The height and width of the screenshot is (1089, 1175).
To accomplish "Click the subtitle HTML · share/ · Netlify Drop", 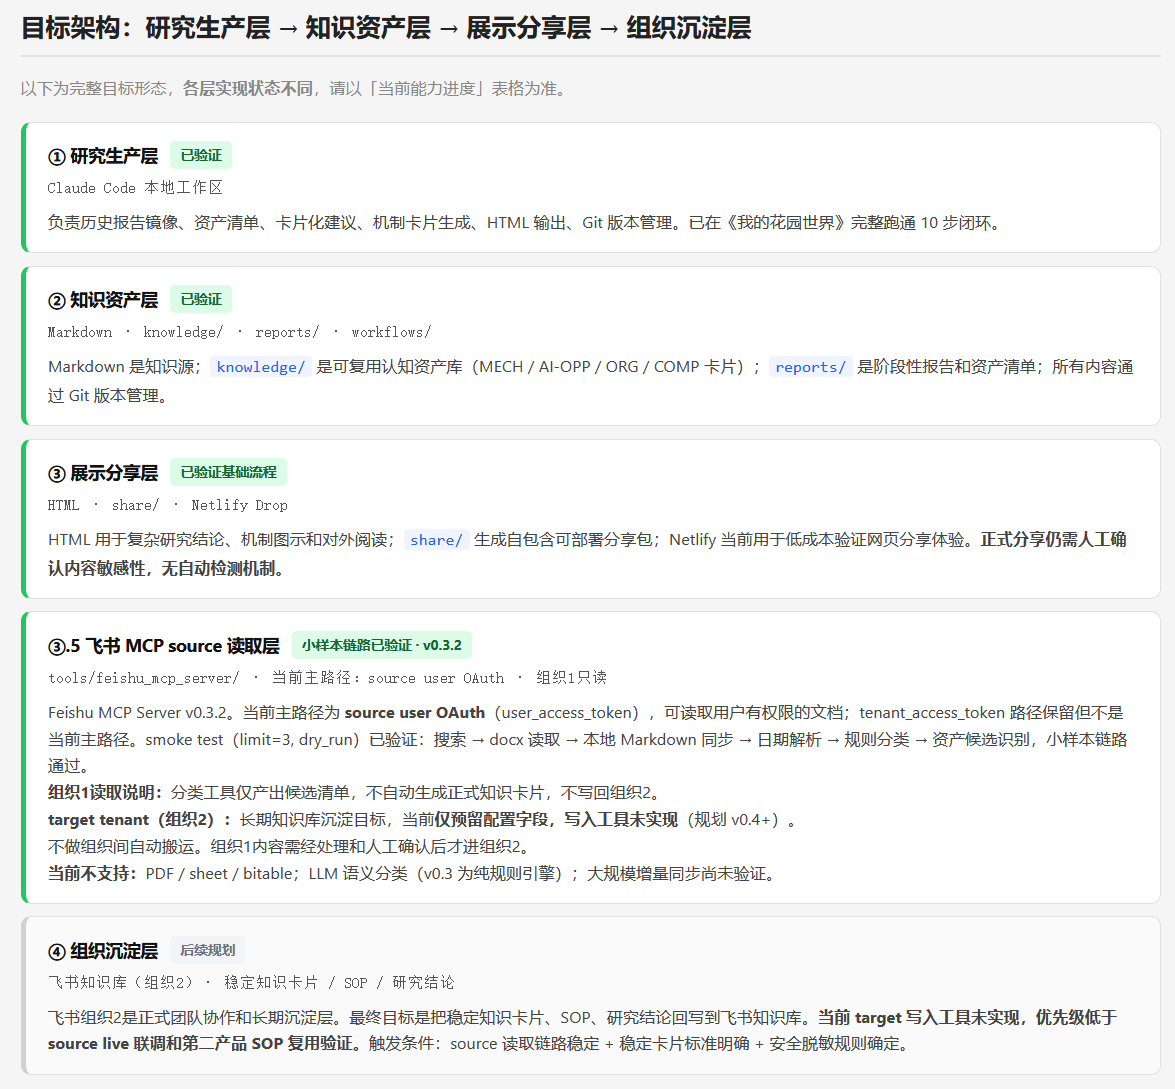I will pos(168,505).
